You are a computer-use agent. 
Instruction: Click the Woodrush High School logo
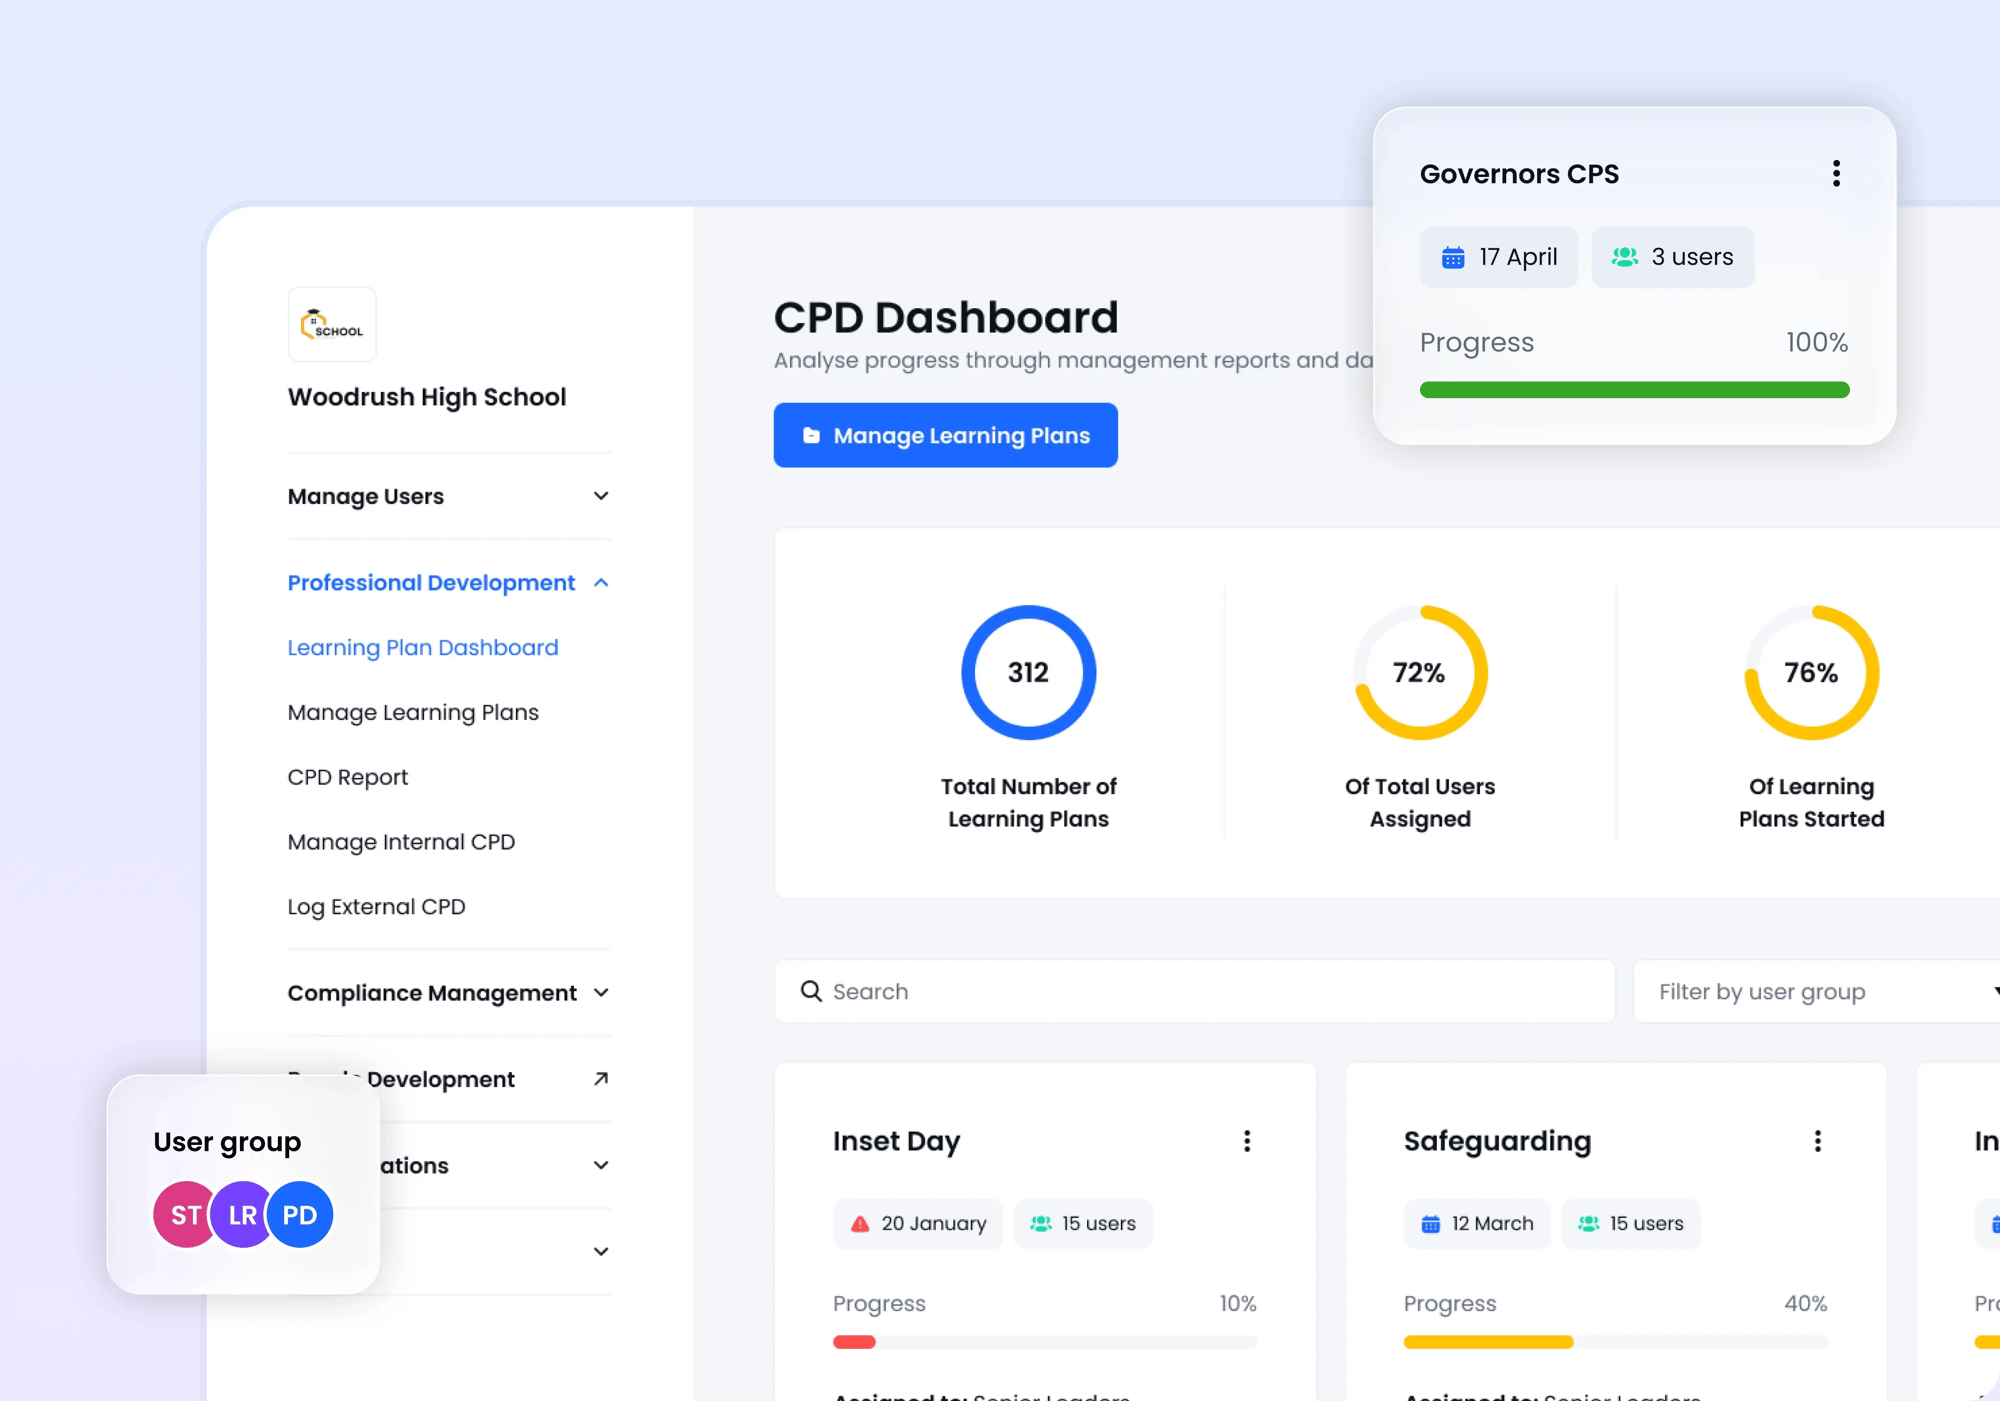click(x=331, y=324)
